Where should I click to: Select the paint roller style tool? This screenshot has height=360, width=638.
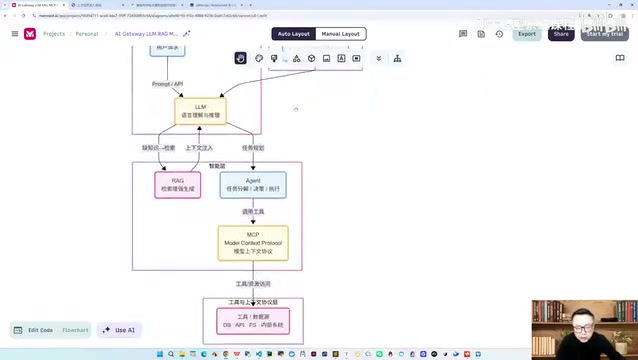coord(274,58)
